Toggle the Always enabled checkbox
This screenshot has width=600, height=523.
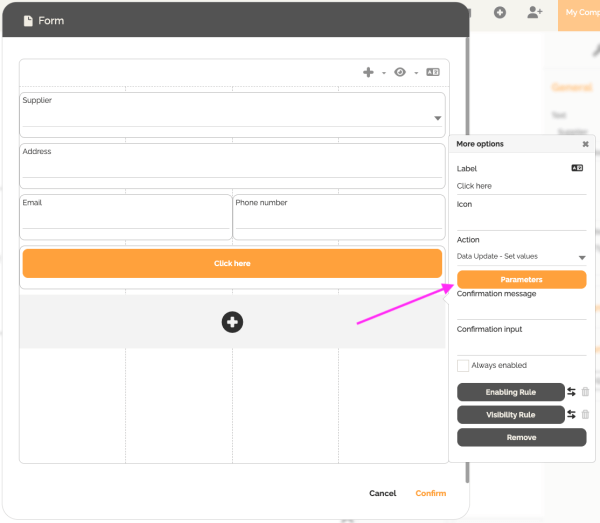[463, 366]
